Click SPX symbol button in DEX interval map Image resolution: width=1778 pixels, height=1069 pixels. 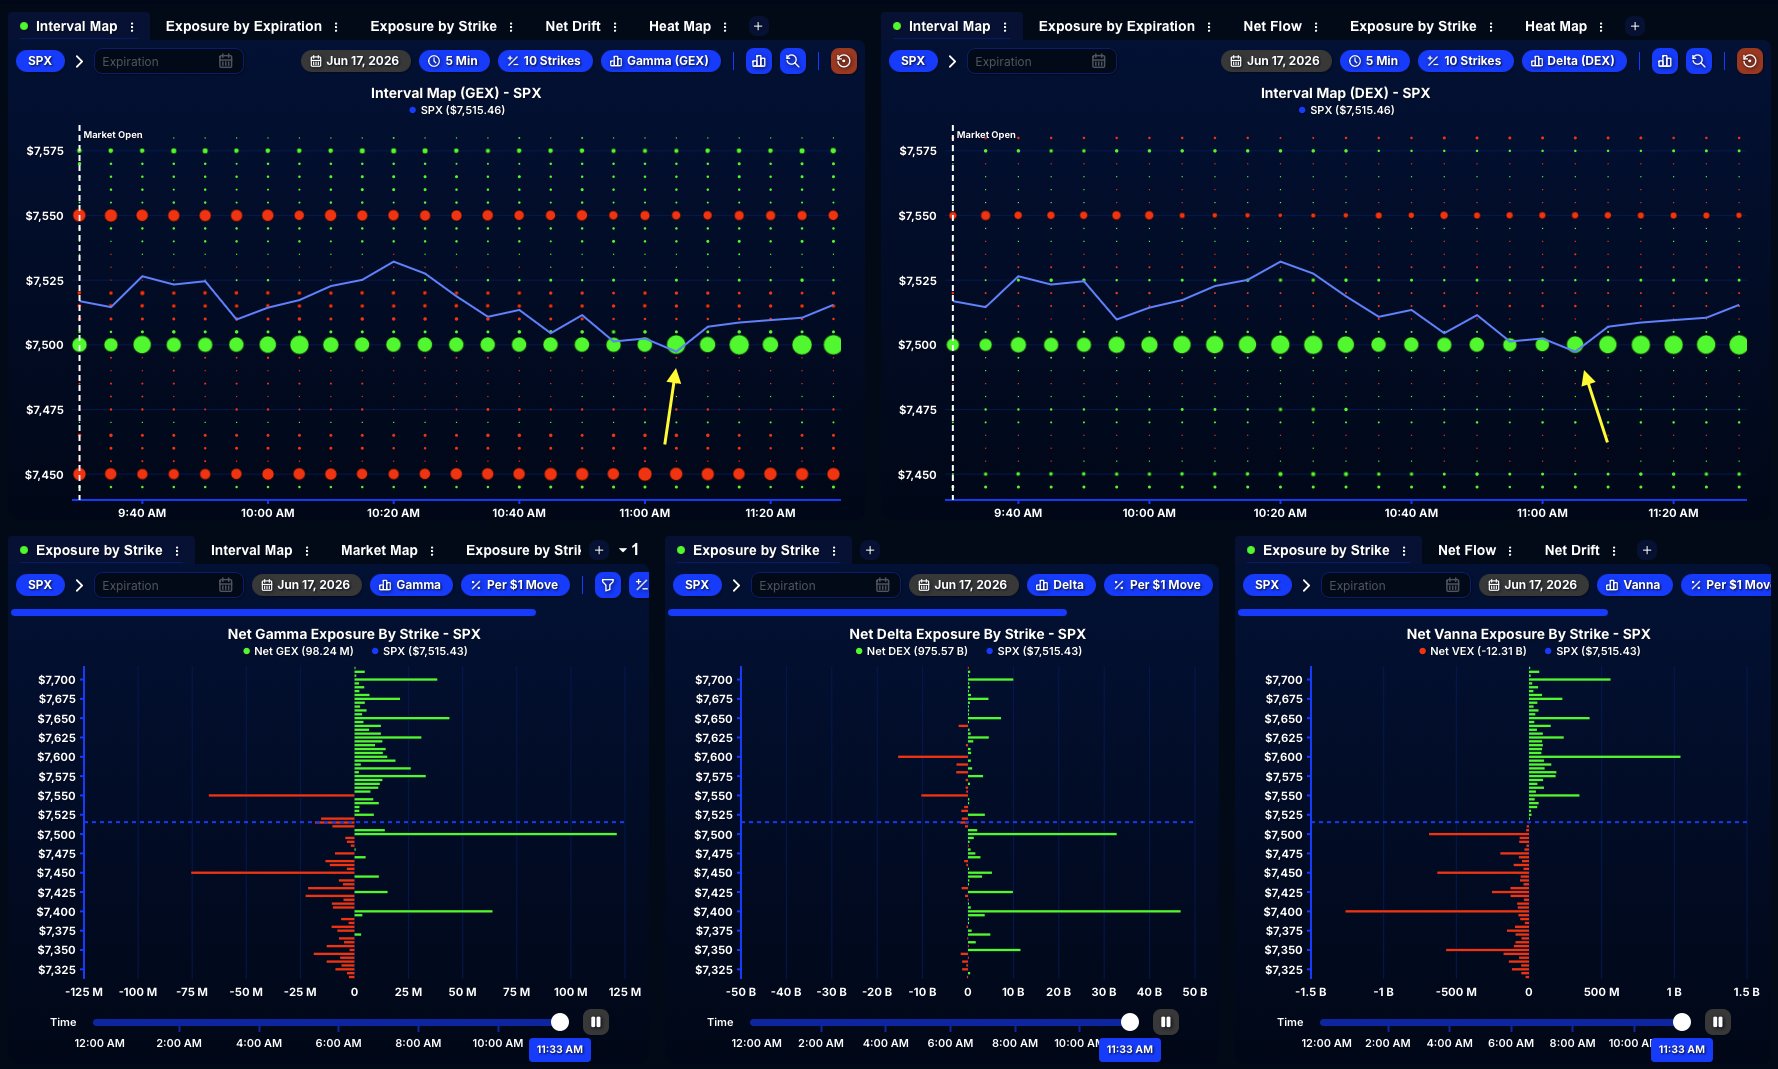pyautogui.click(x=913, y=61)
